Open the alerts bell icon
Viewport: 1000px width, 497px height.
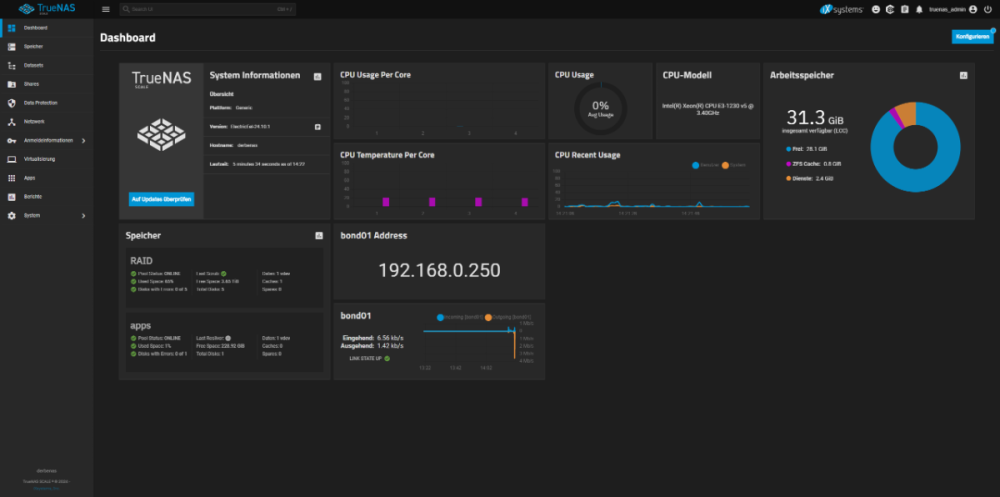point(917,9)
